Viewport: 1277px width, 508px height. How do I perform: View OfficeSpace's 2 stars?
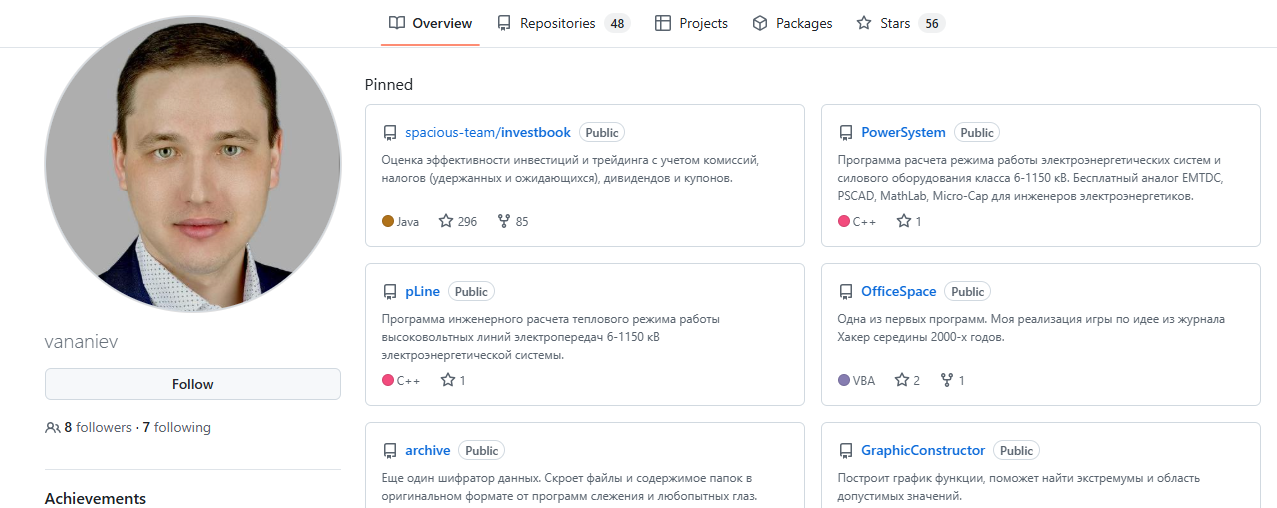coord(907,380)
